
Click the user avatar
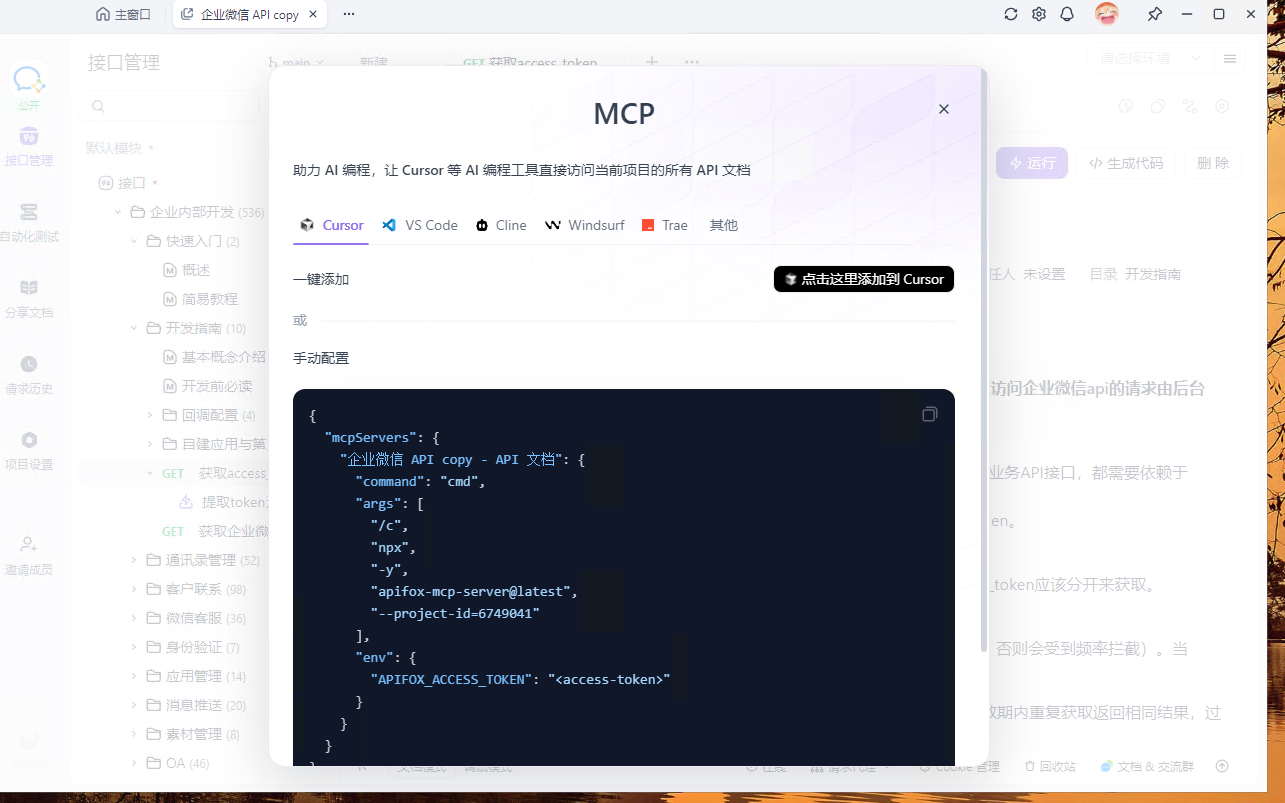(x=1106, y=14)
